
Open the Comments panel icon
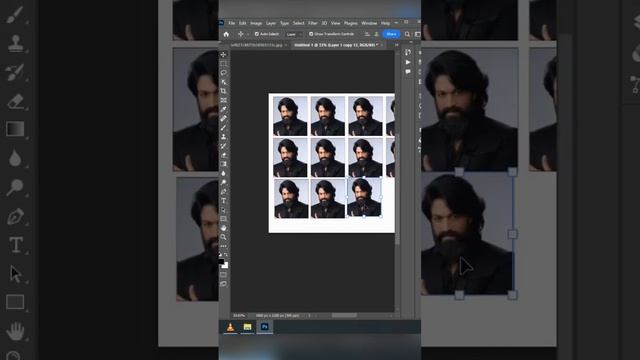pos(408,72)
